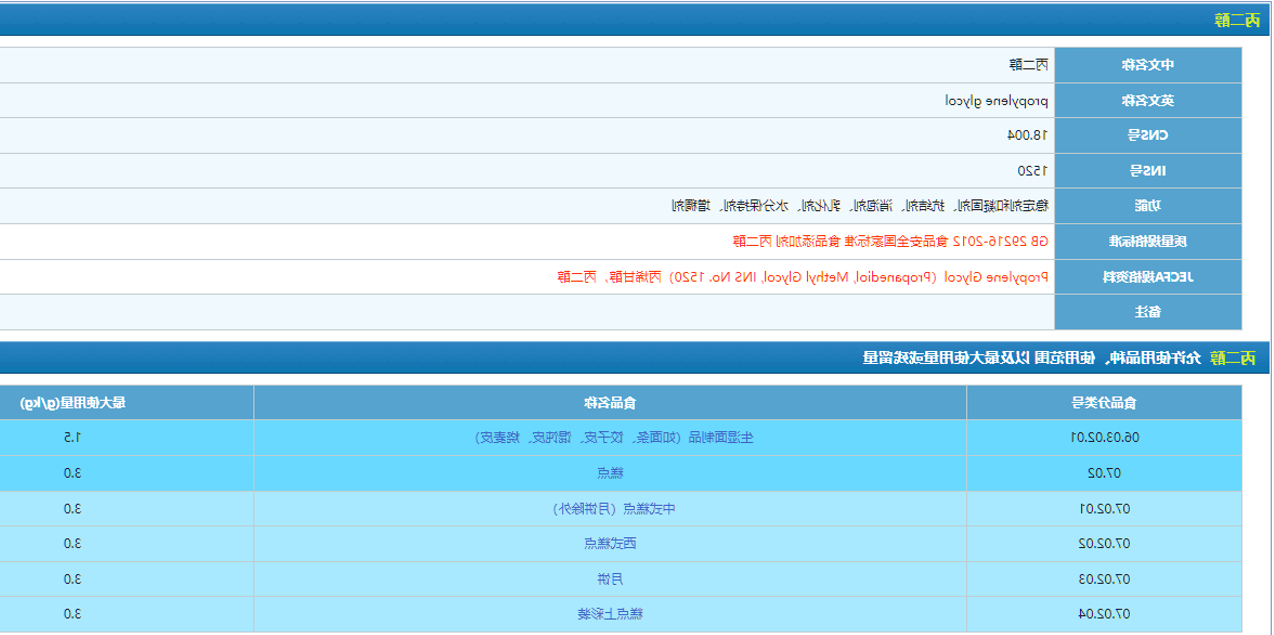Screen dimensions: 1274x635
Task: Select food category number 07.02.04
Action: (1102, 614)
